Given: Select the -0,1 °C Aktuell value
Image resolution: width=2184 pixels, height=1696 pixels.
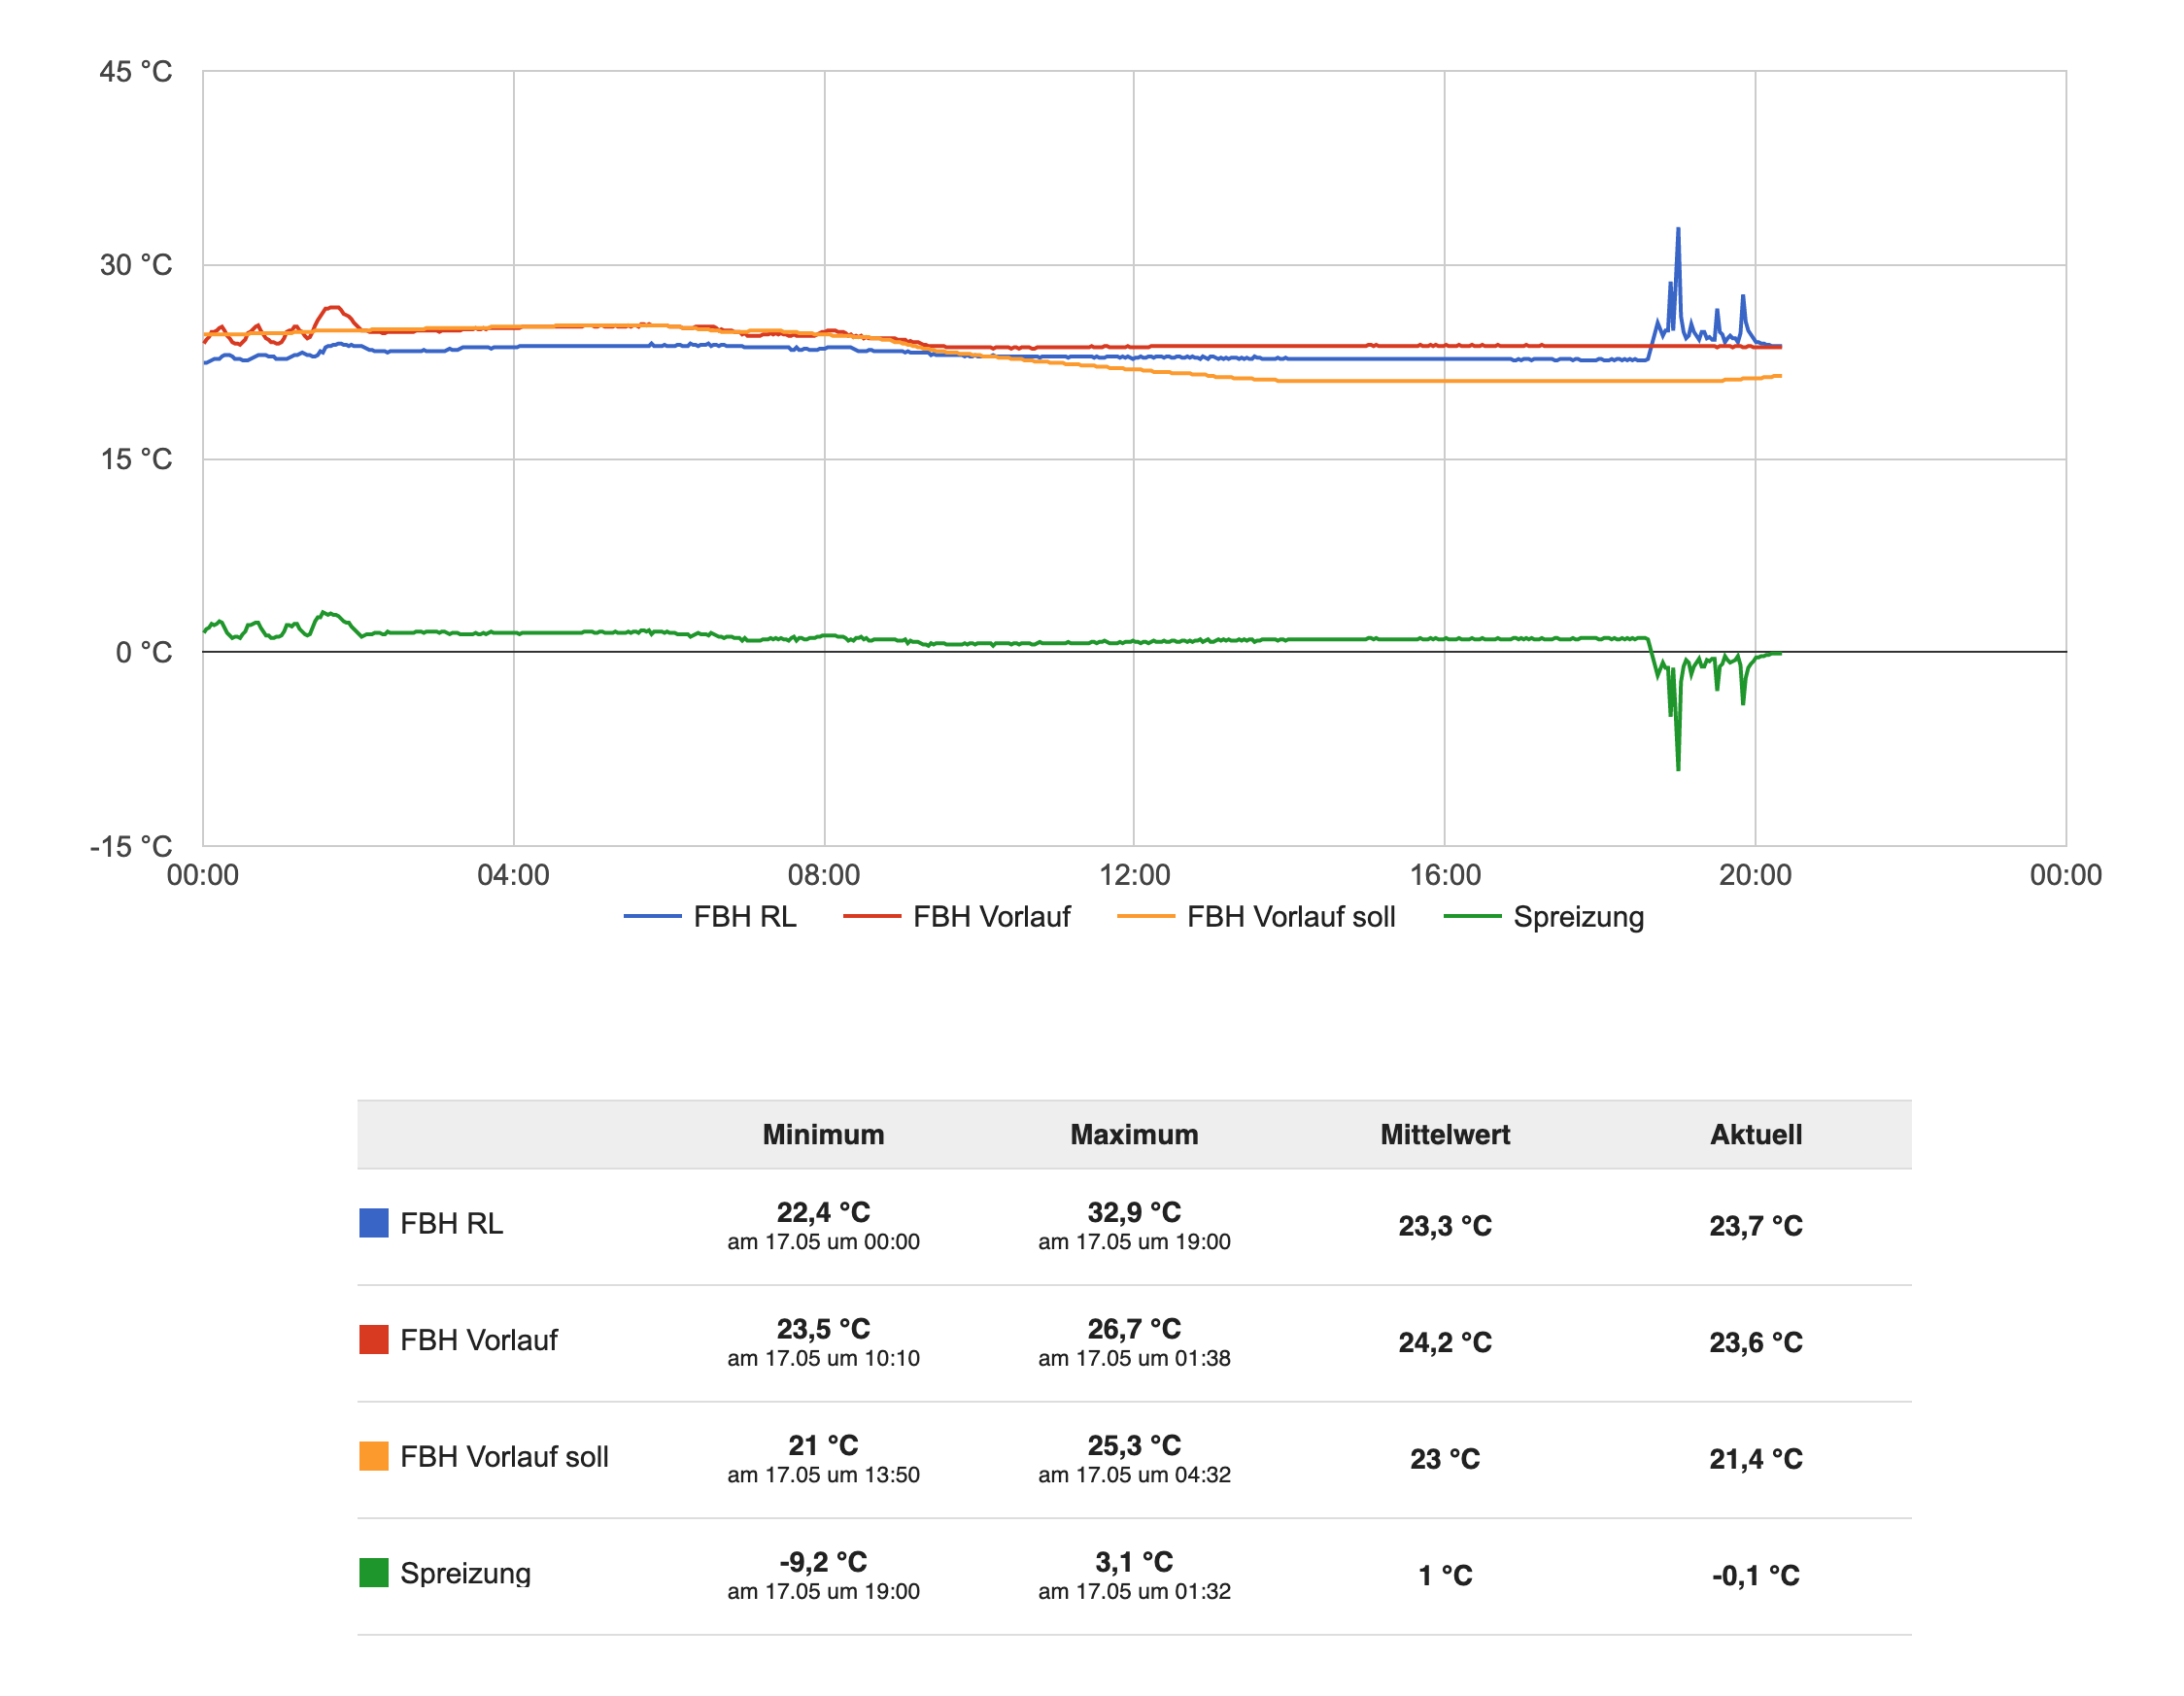Looking at the screenshot, I should (x=1756, y=1576).
